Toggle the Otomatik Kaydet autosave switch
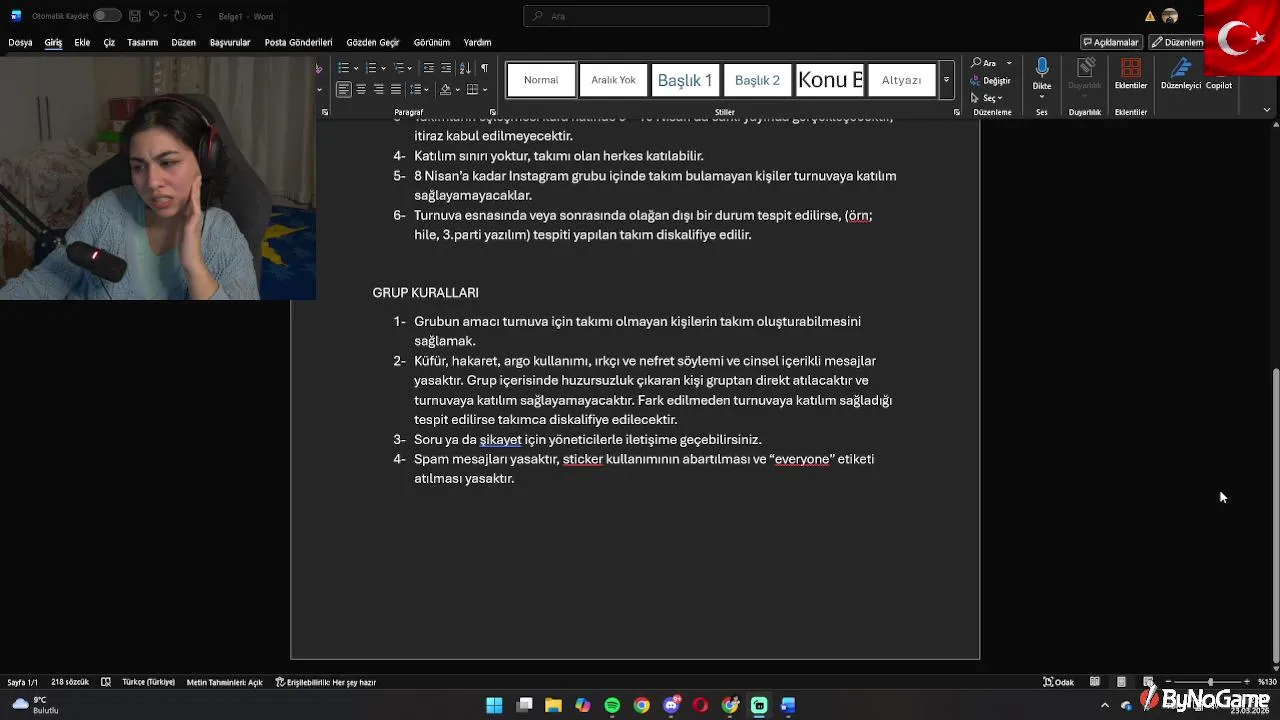This screenshot has width=1280, height=720. point(107,16)
